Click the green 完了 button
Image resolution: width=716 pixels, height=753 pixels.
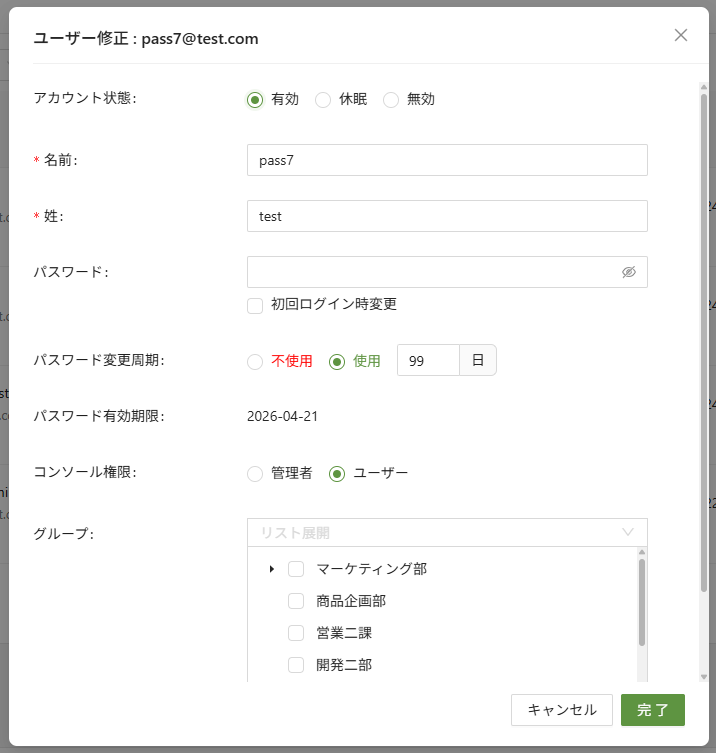(x=652, y=710)
